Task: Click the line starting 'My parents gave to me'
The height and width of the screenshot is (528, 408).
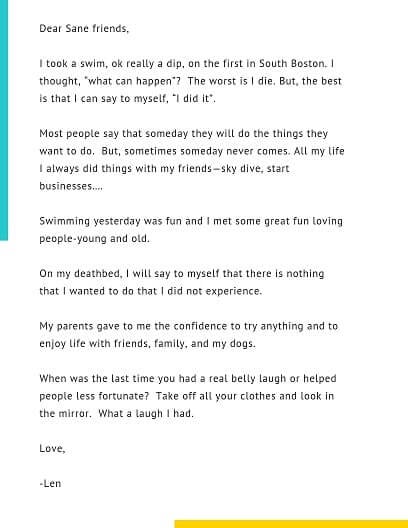Action: point(189,326)
